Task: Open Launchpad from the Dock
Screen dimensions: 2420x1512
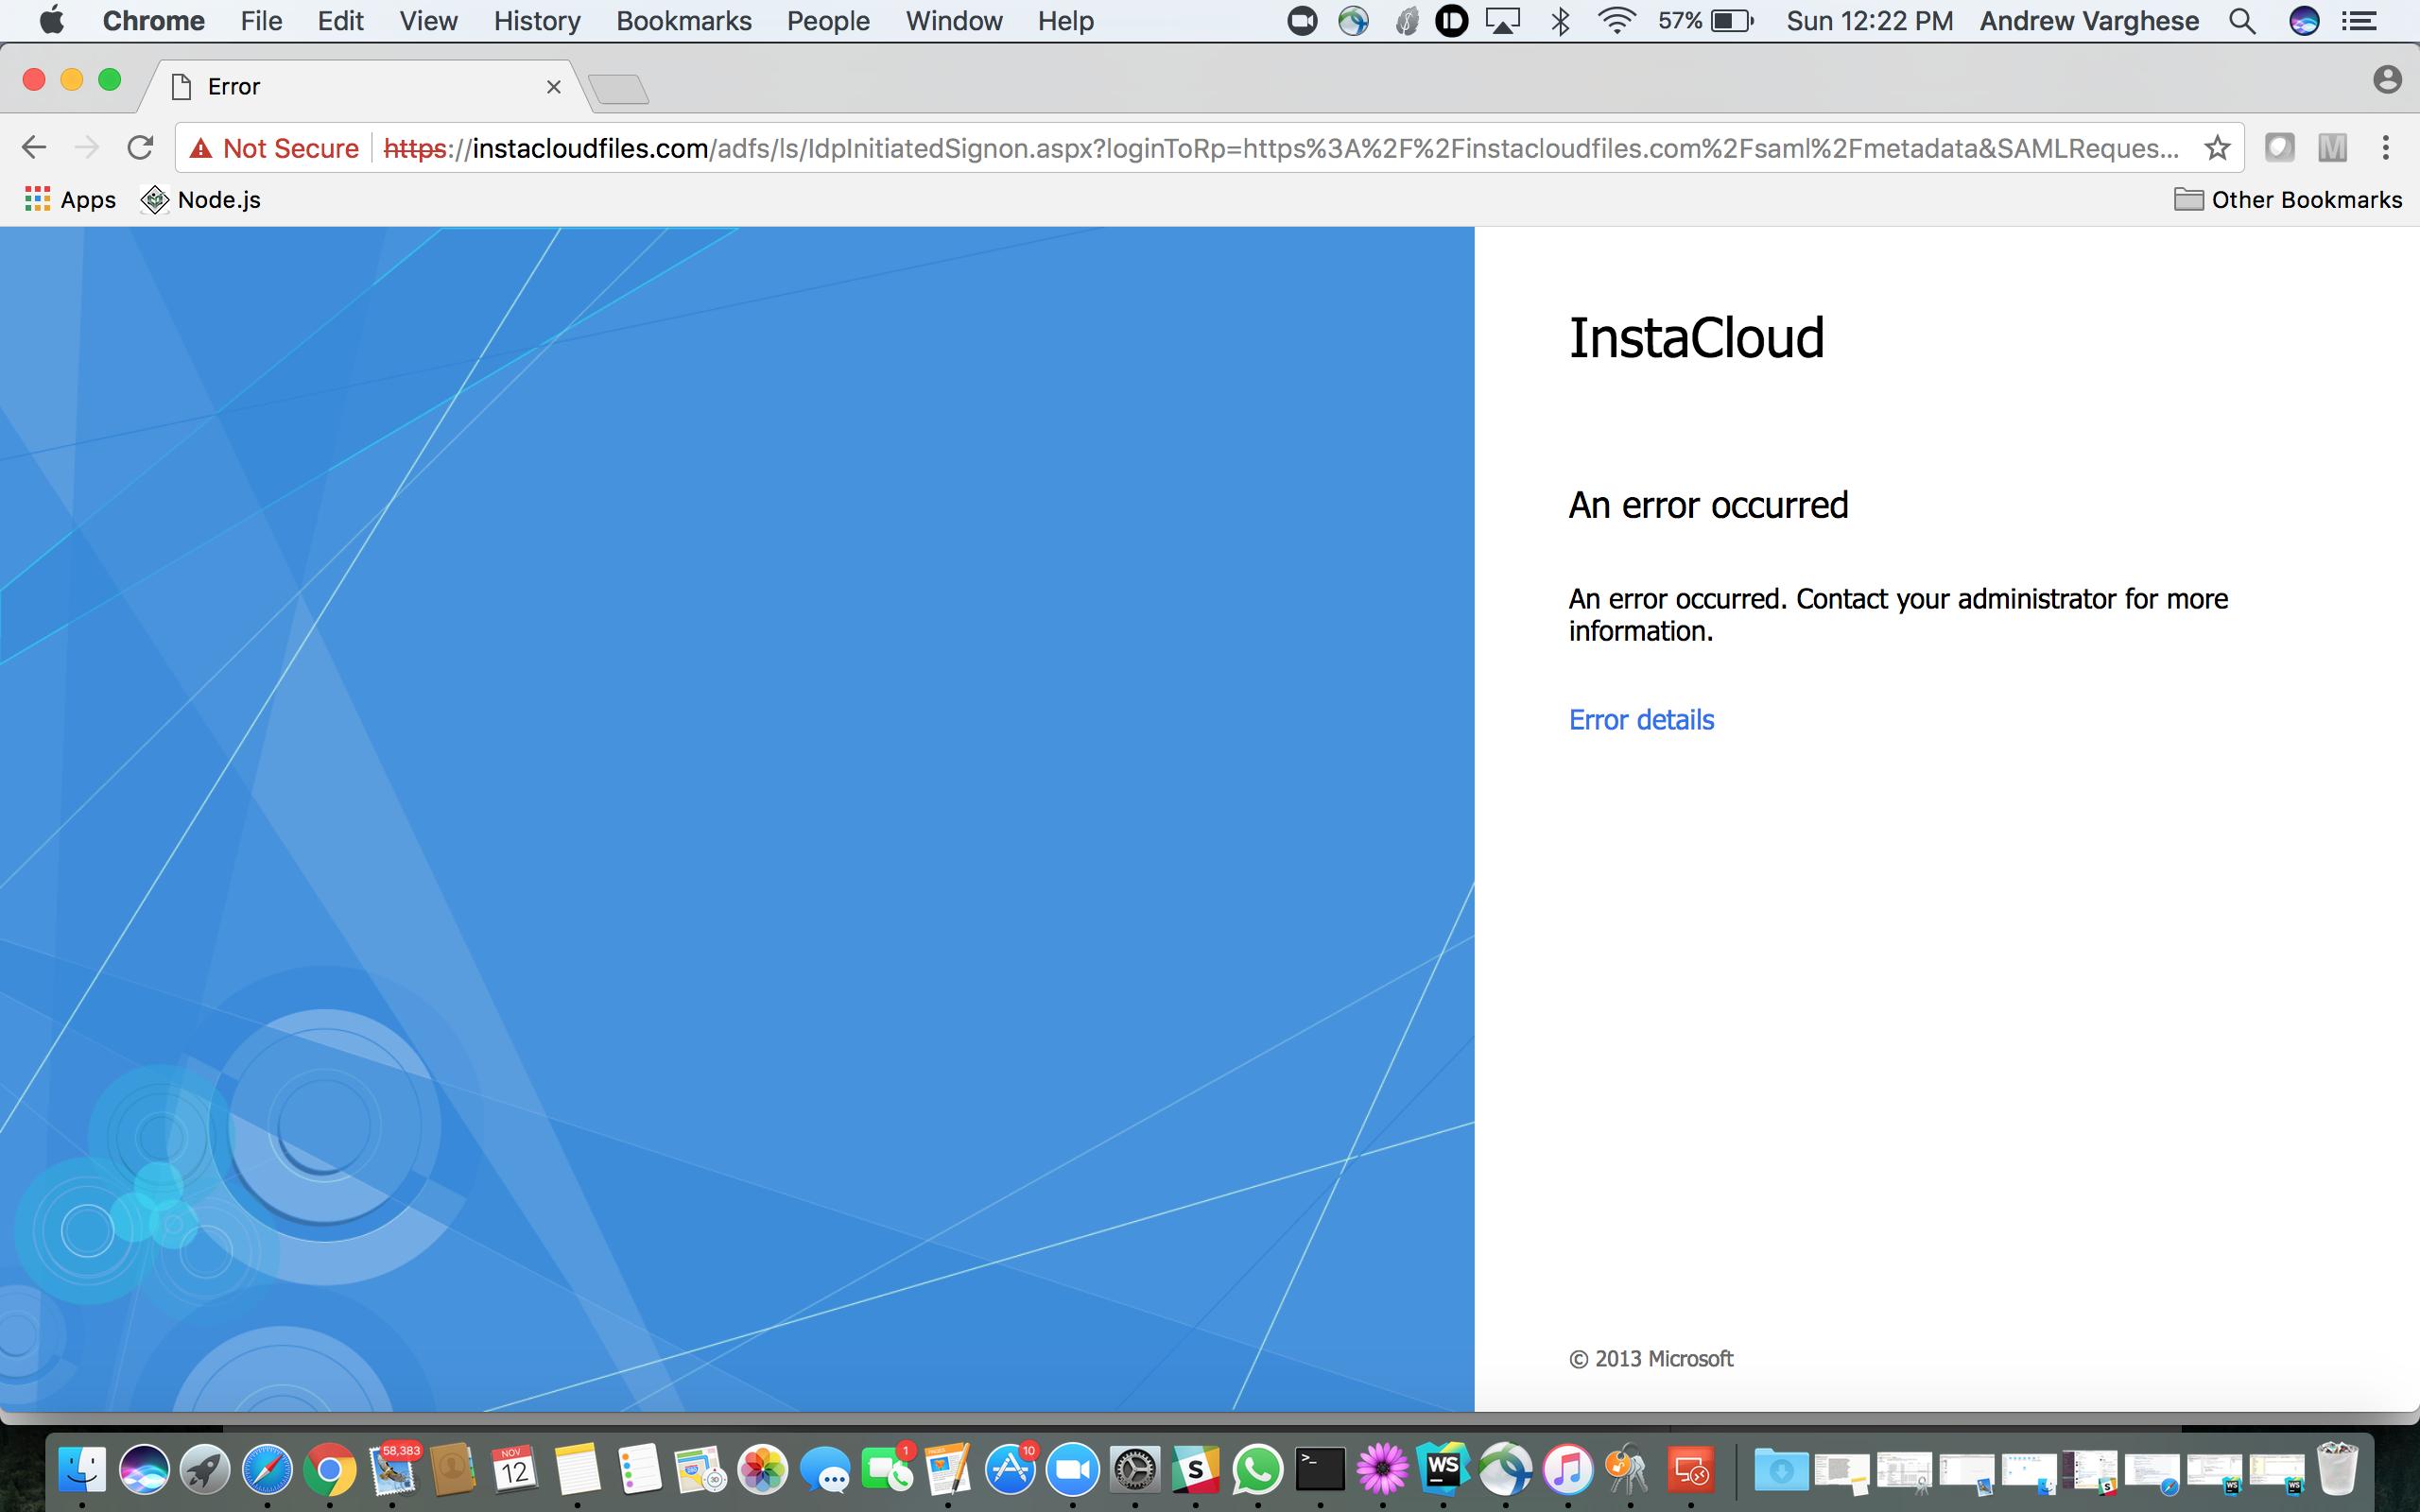Action: coord(205,1470)
